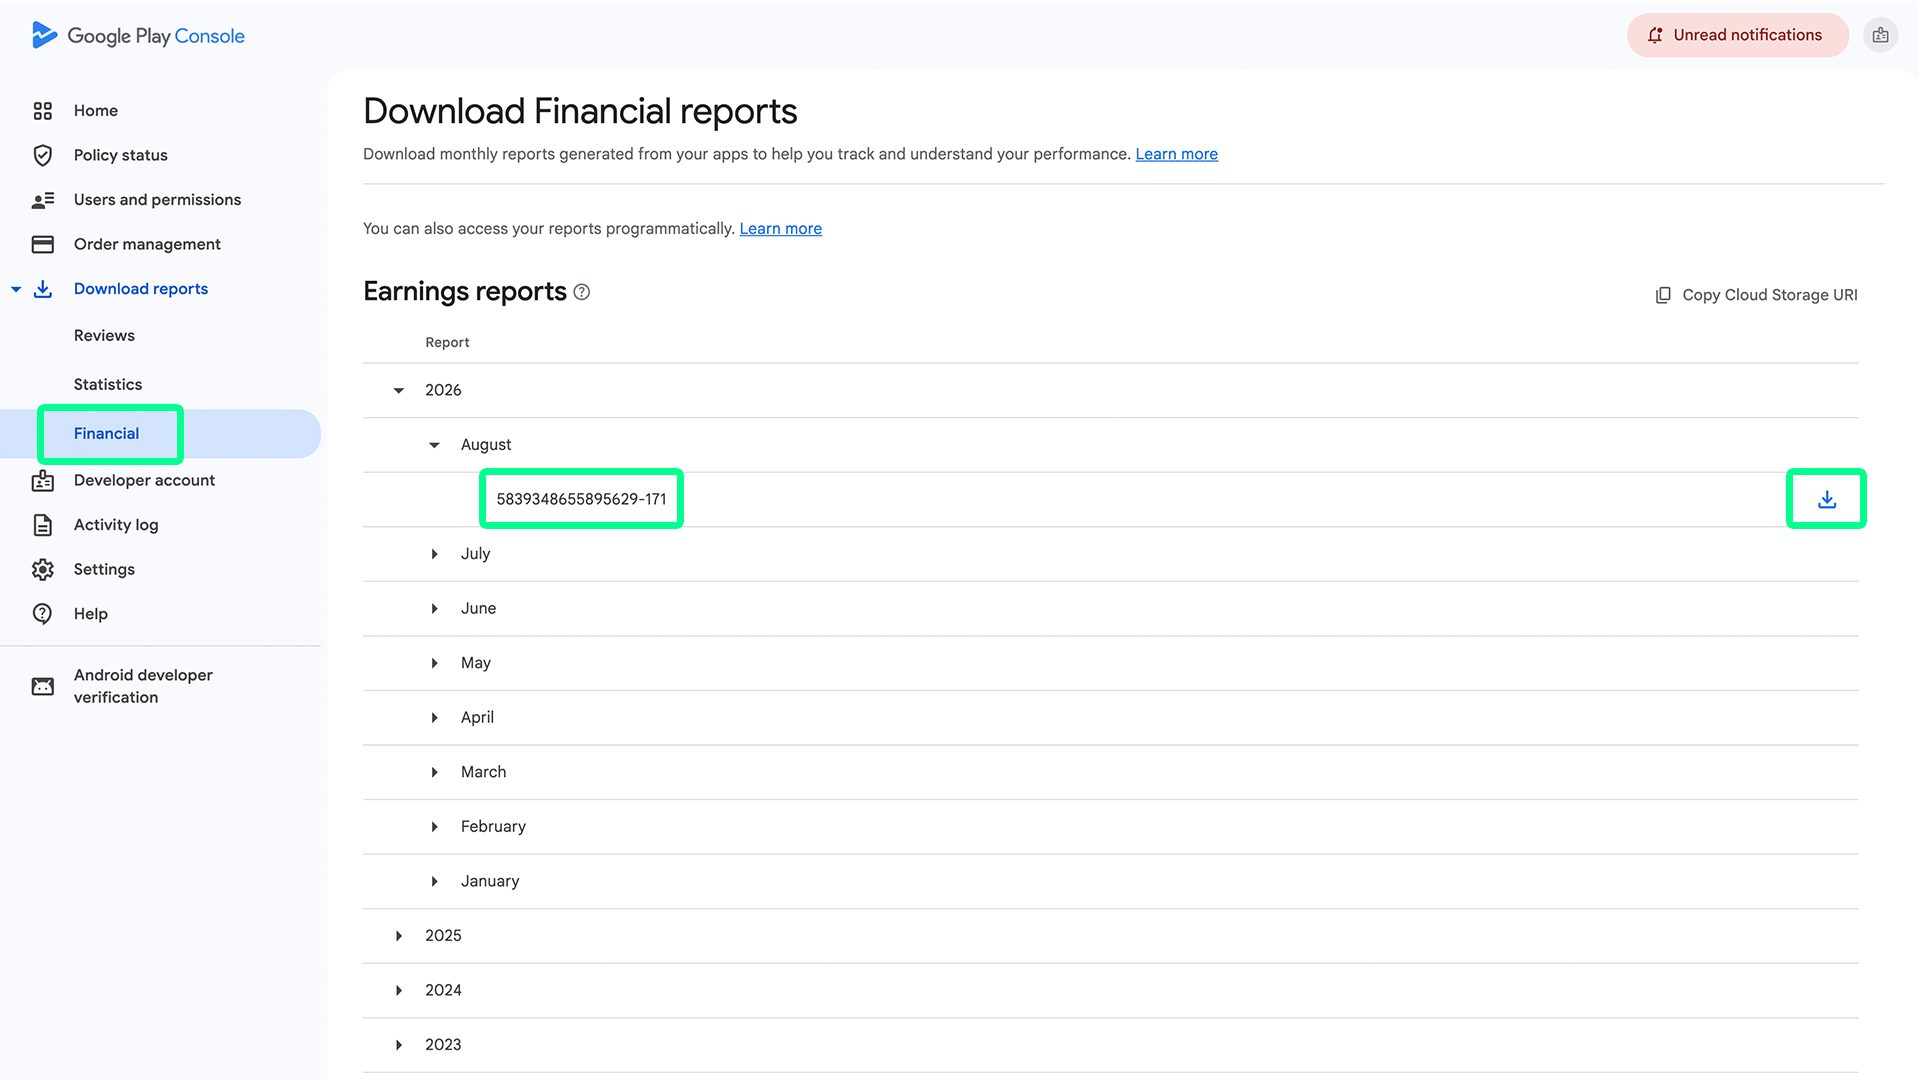Viewport: 1920px width, 1080px height.
Task: Open Reviews in the sidebar
Action: tap(104, 336)
